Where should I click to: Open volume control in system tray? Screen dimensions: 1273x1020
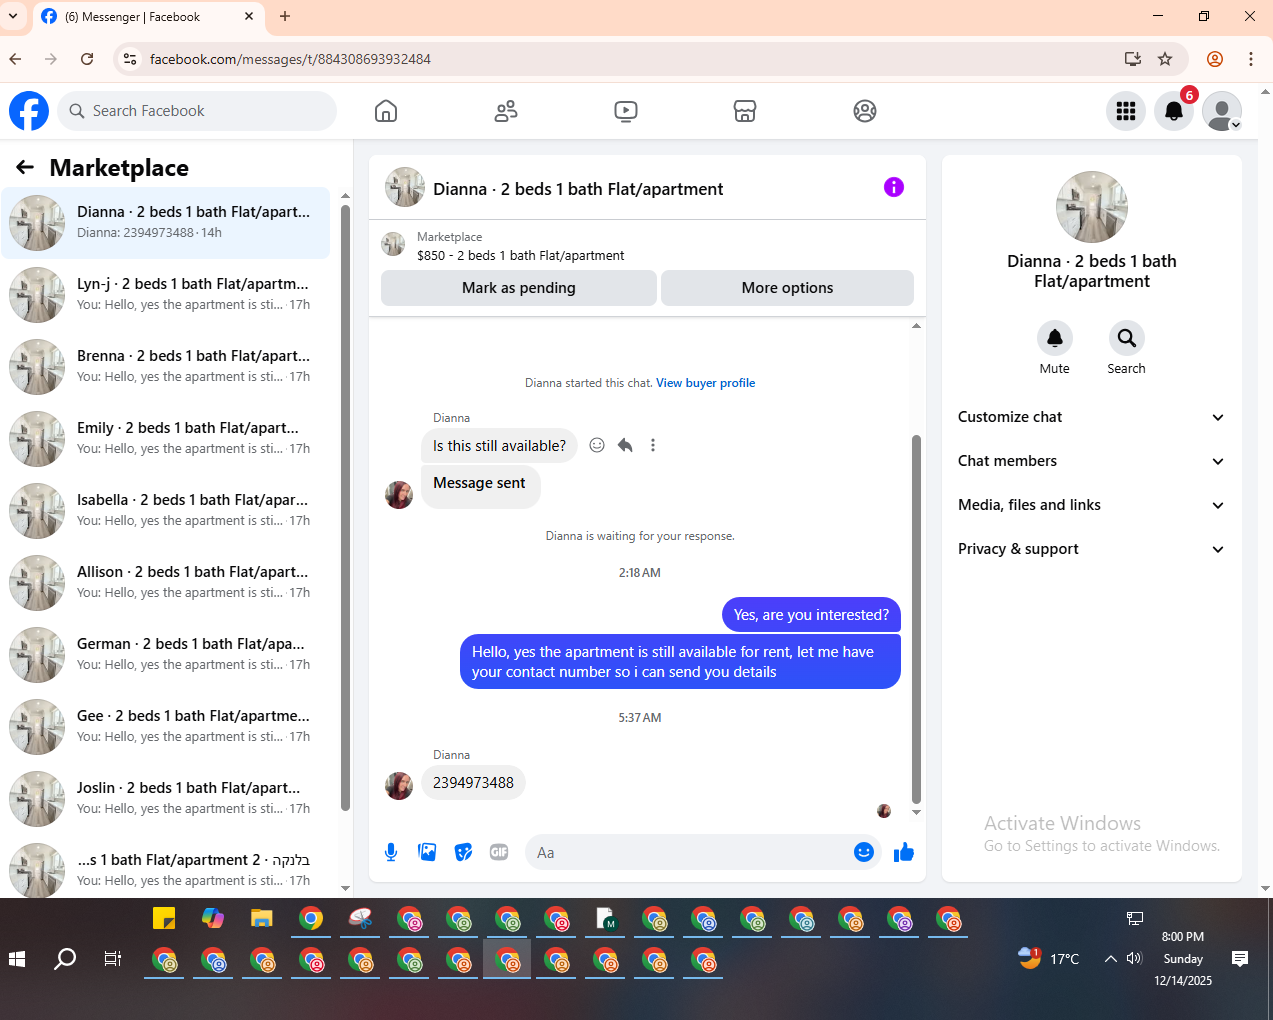[x=1134, y=958]
